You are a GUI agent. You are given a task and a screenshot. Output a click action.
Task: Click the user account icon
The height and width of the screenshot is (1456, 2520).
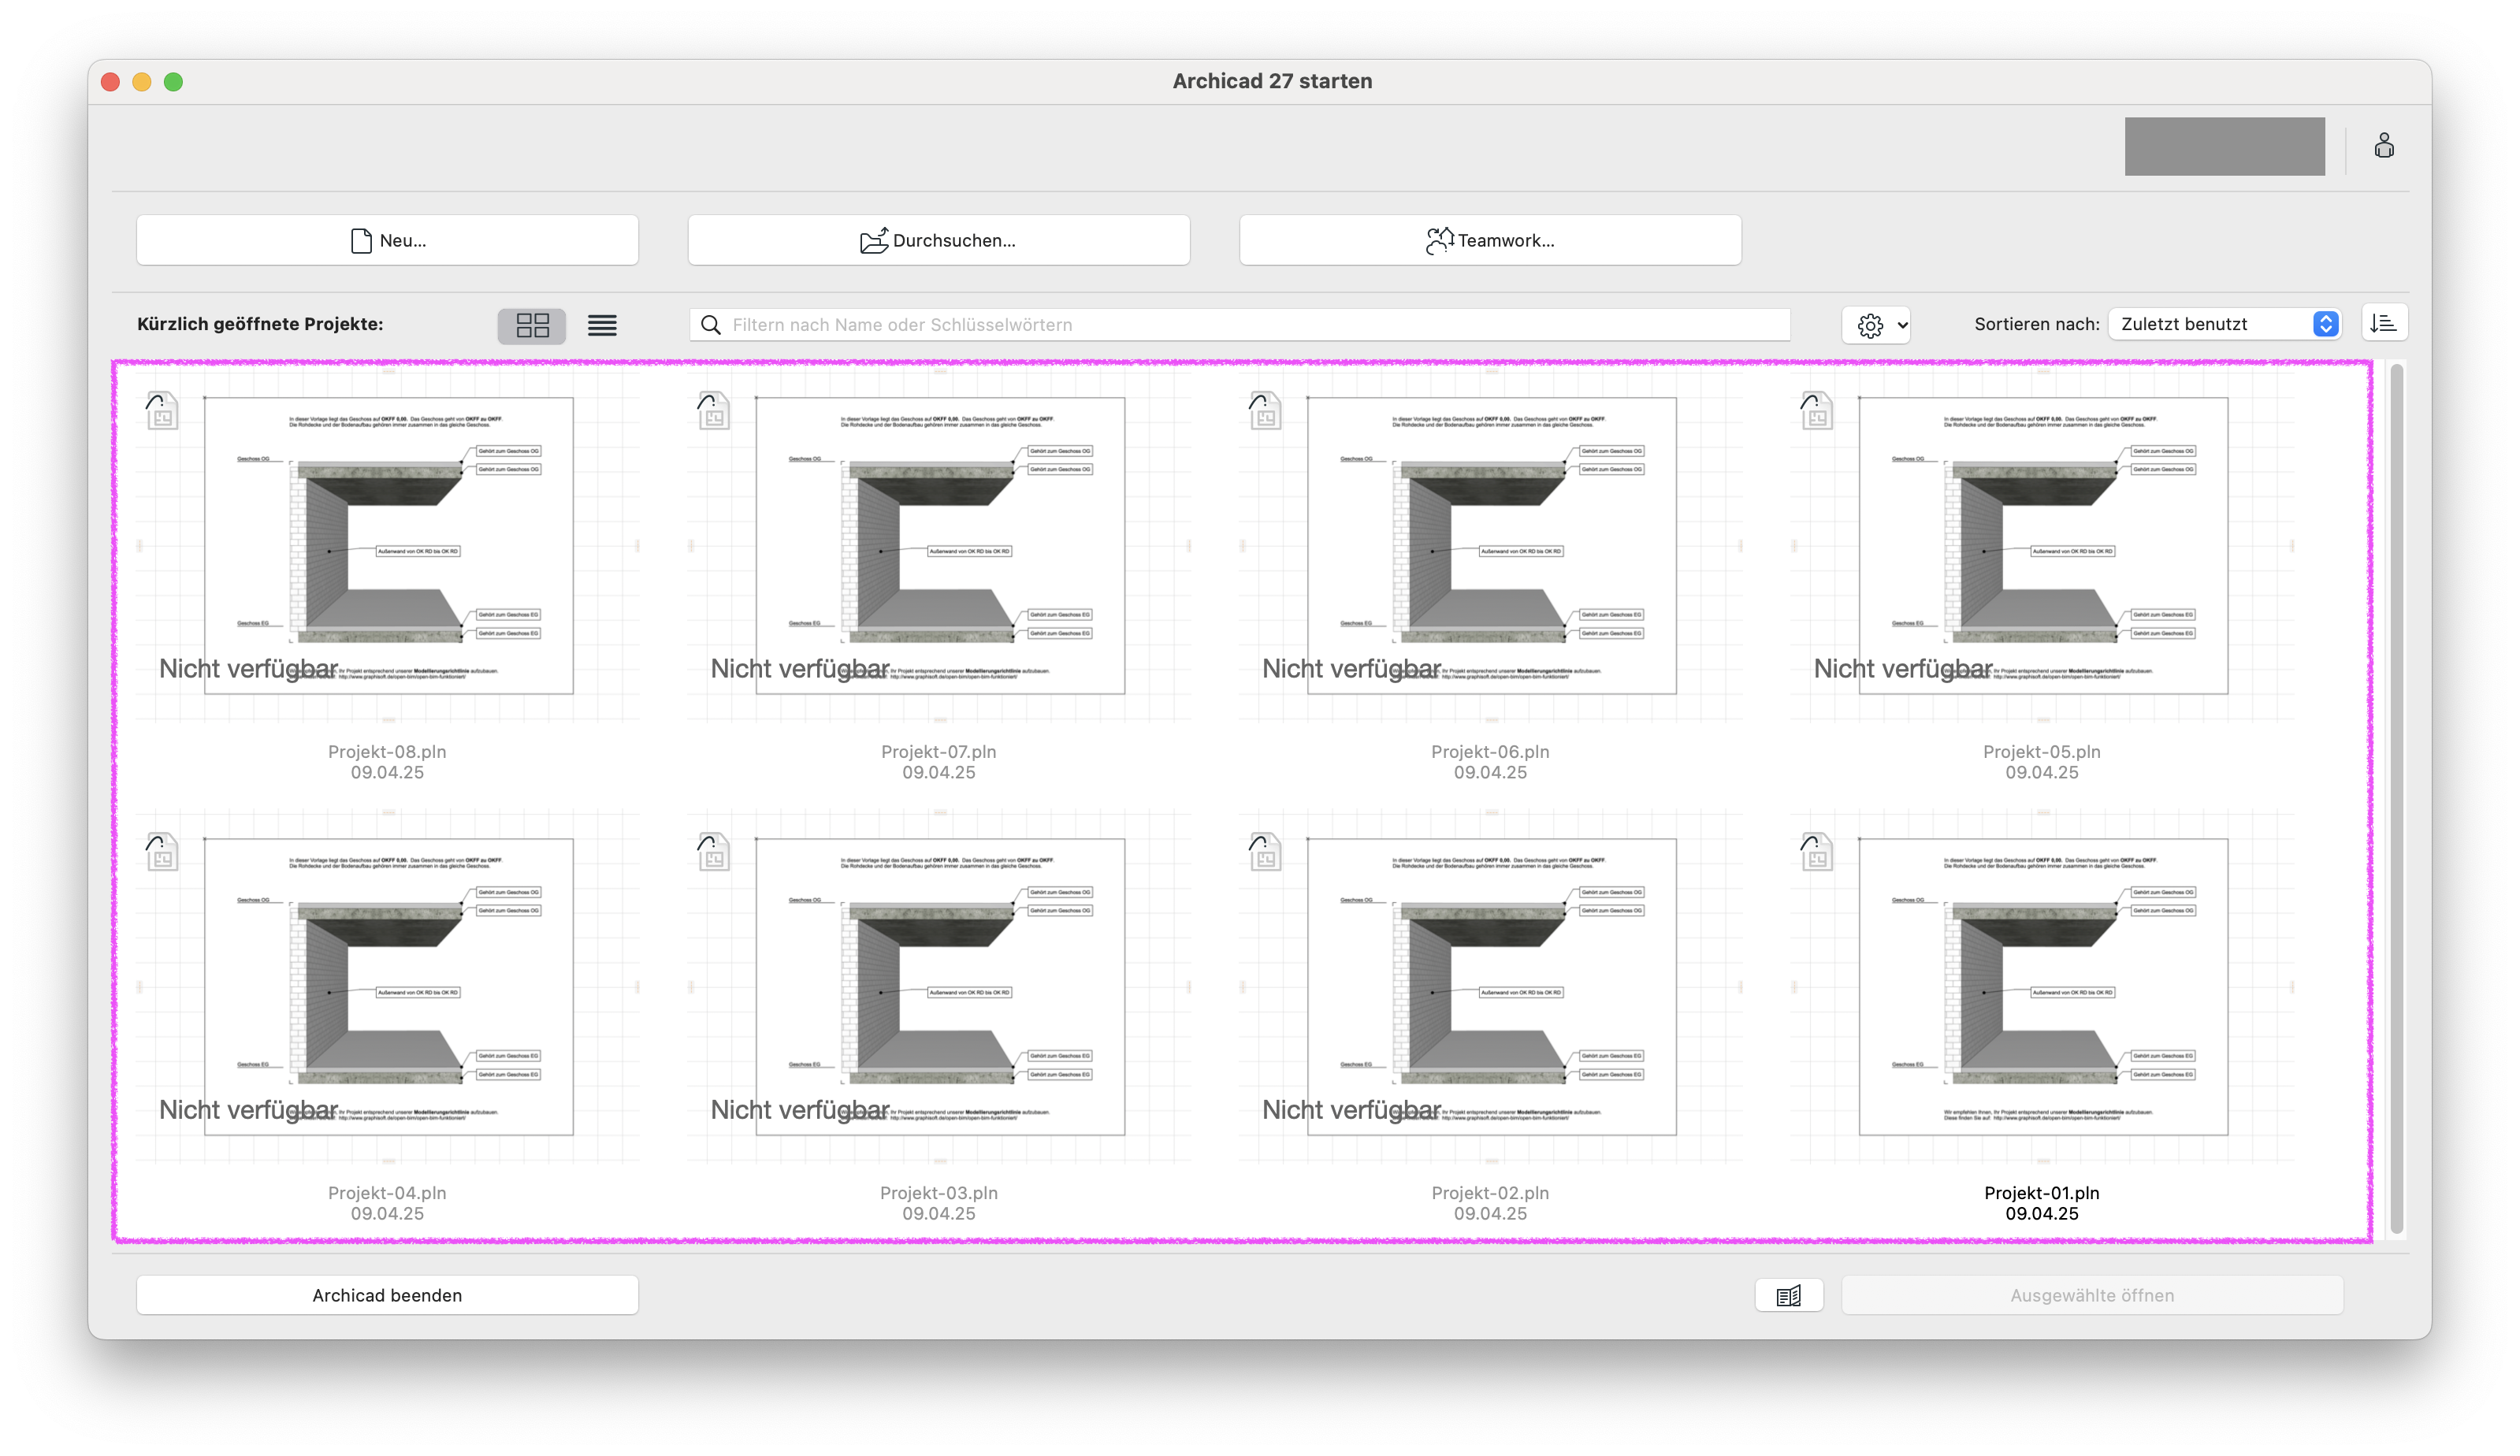coord(2384,146)
